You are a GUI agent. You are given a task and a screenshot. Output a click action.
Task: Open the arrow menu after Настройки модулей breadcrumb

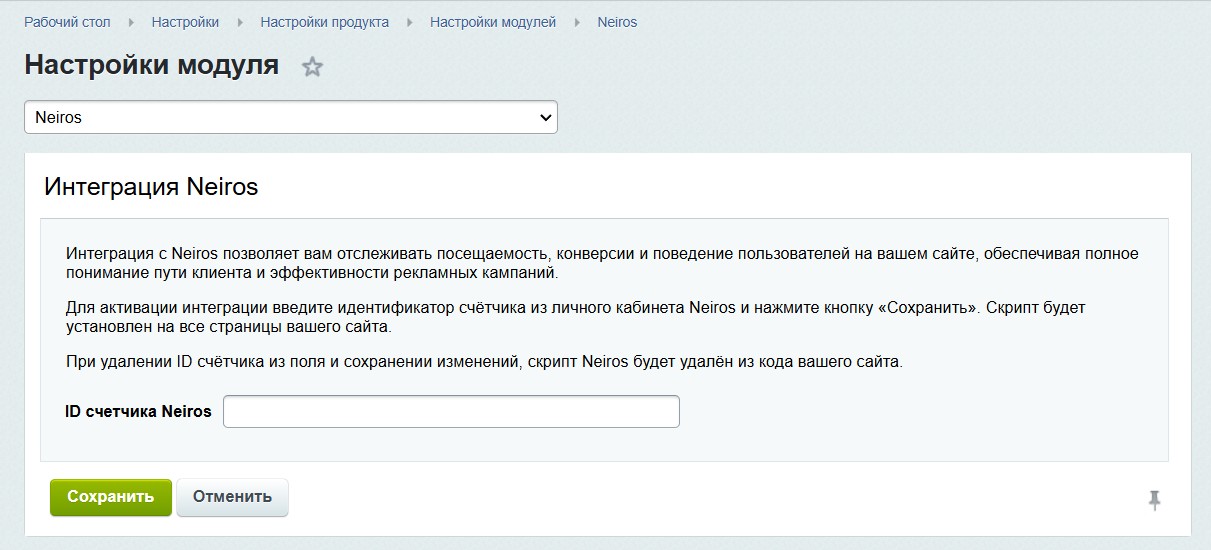click(x=577, y=22)
